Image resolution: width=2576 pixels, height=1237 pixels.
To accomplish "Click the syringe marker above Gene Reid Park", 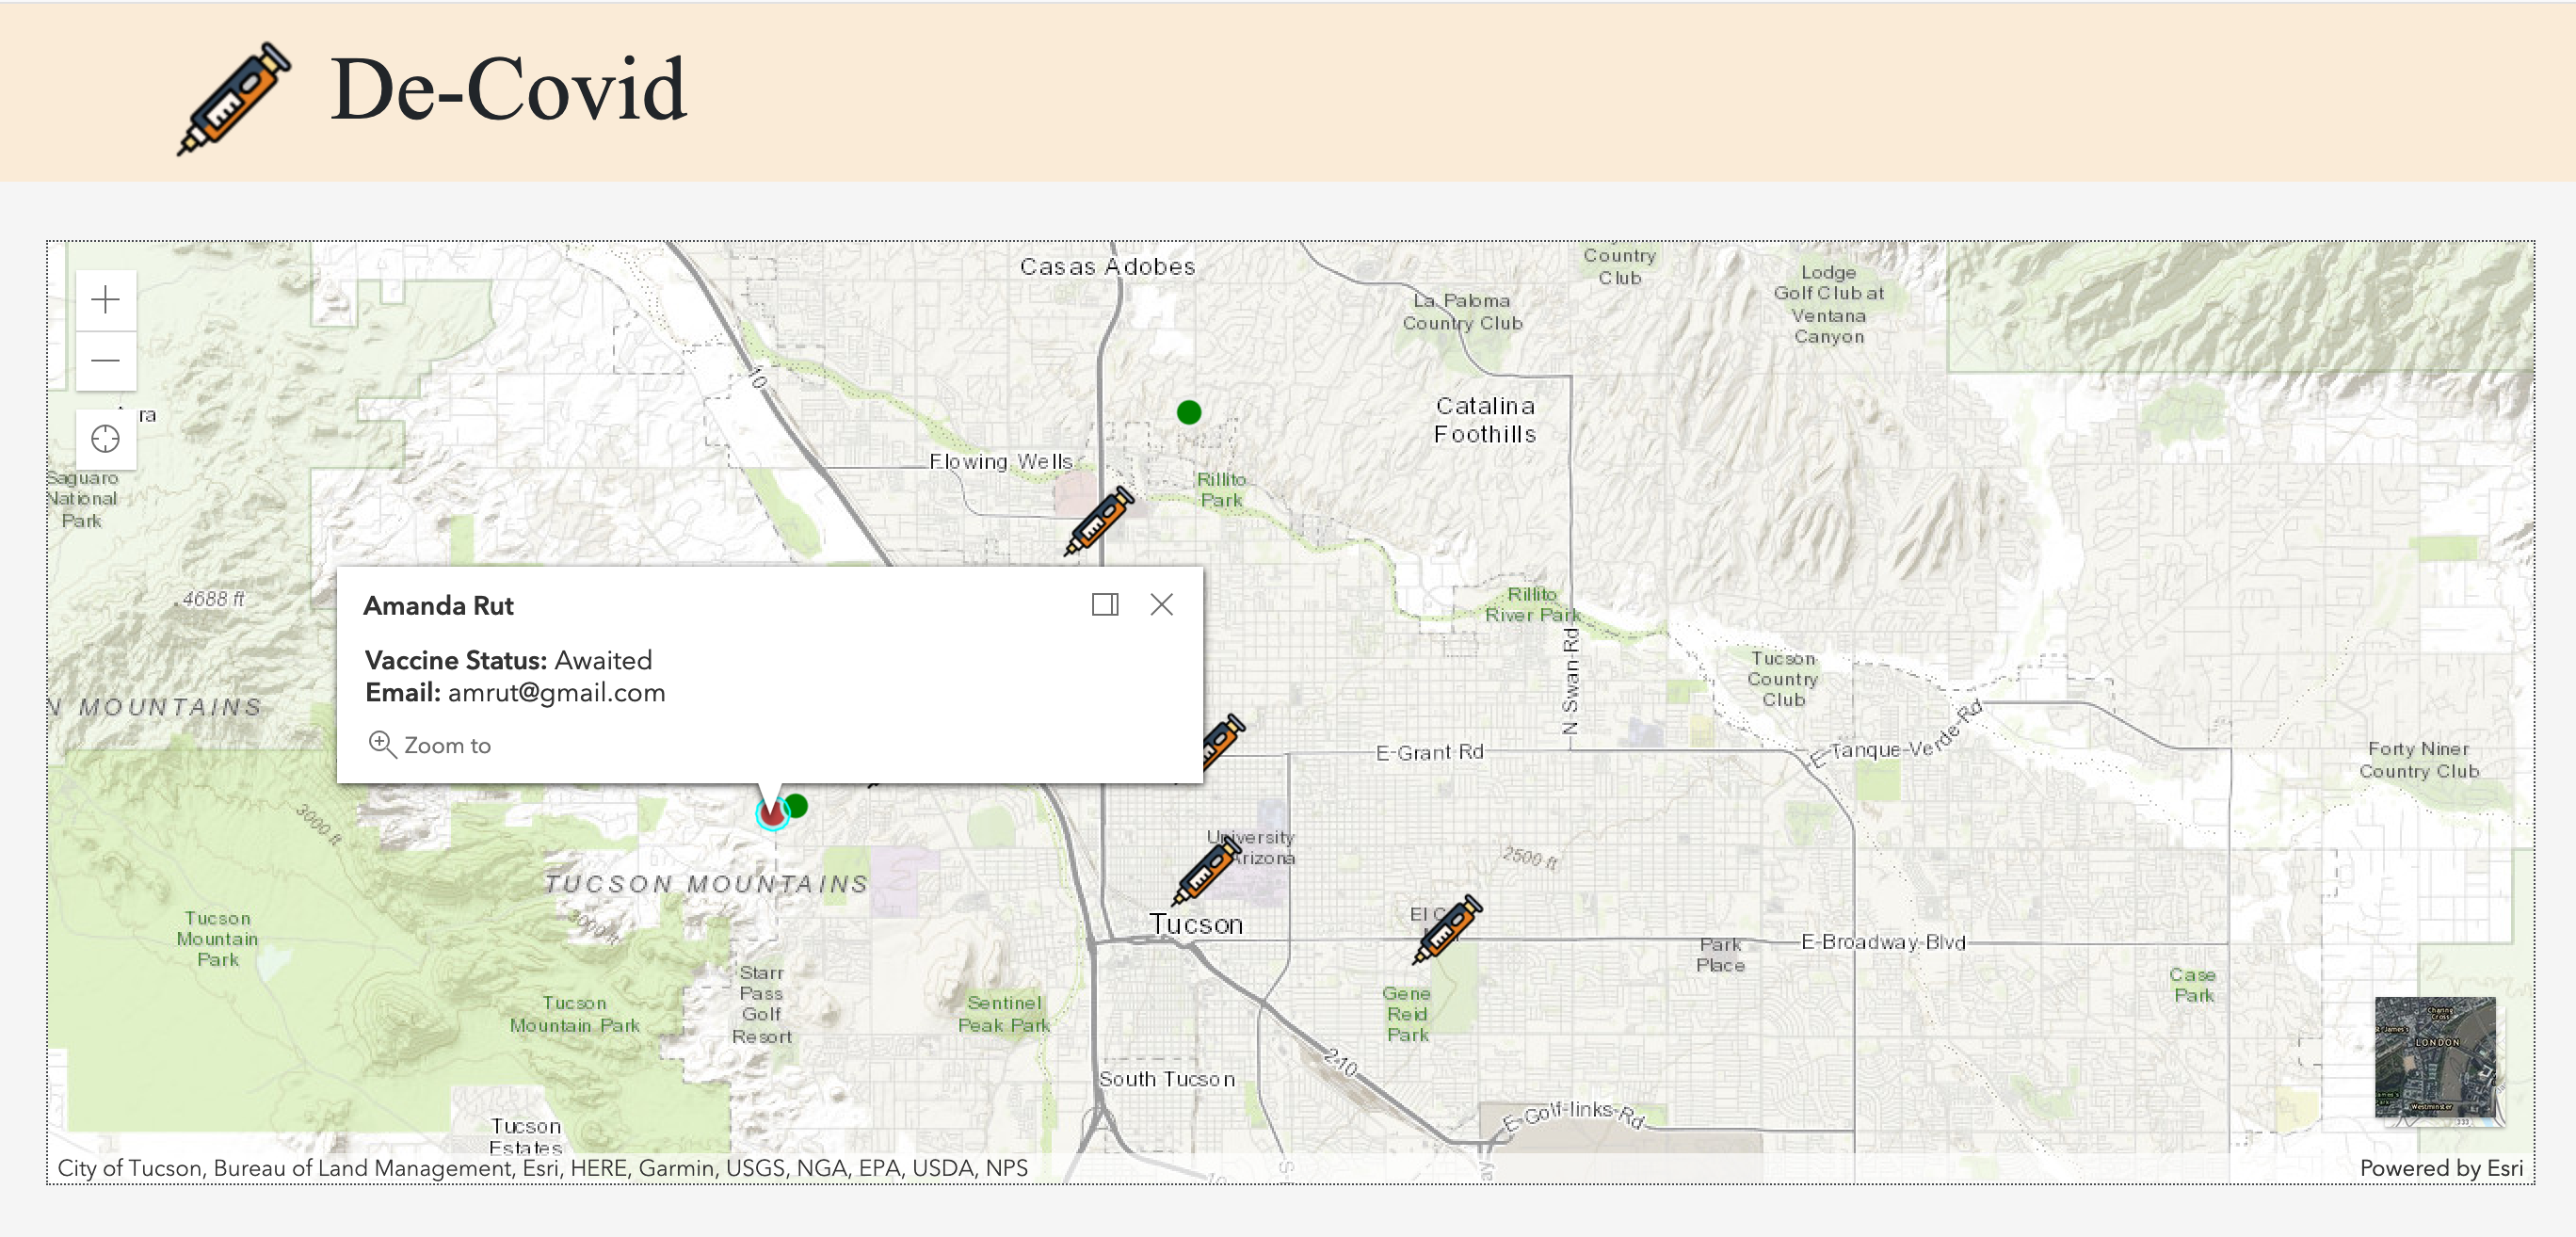I will coord(1446,929).
